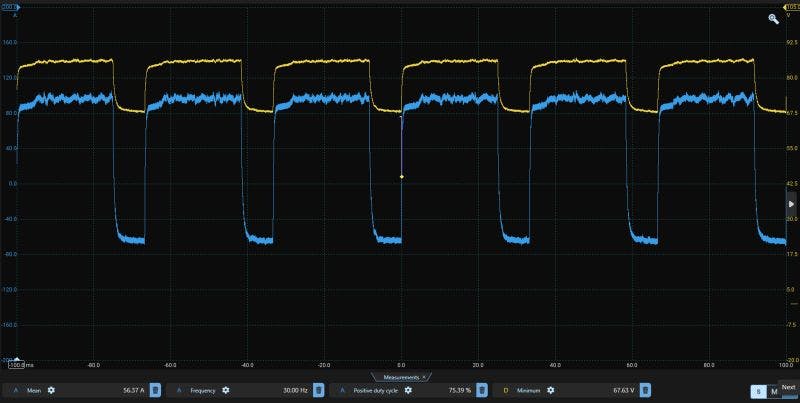
Task: Close the Measurements panel tab
Action: (x=424, y=377)
